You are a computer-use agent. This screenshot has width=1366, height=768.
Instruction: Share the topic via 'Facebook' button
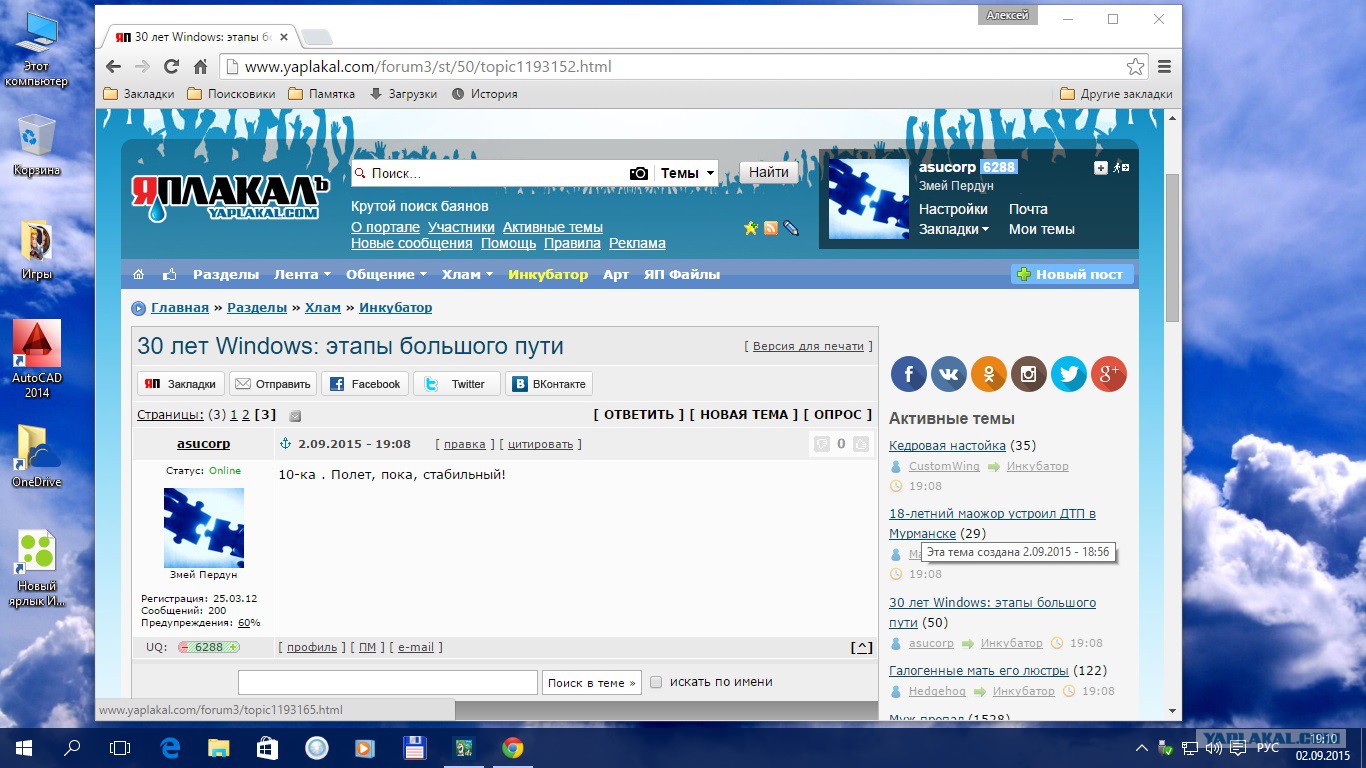364,384
